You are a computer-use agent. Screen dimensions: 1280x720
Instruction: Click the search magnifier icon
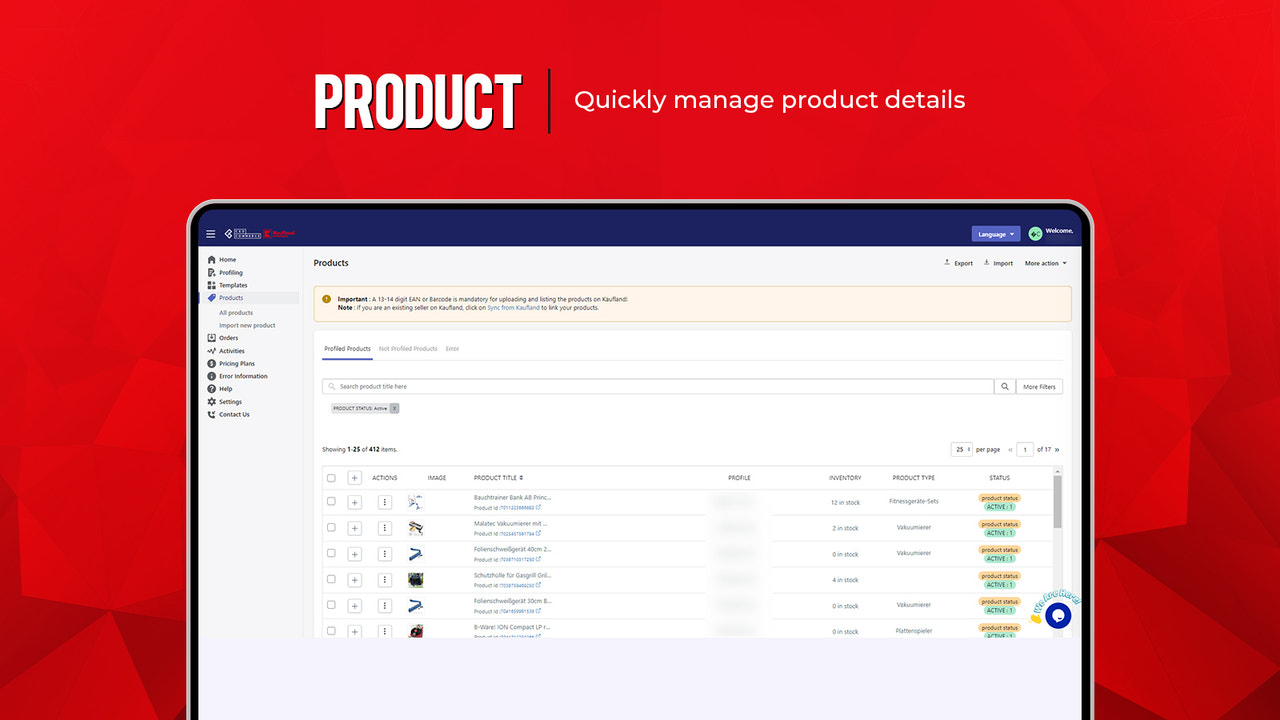pyautogui.click(x=1004, y=386)
